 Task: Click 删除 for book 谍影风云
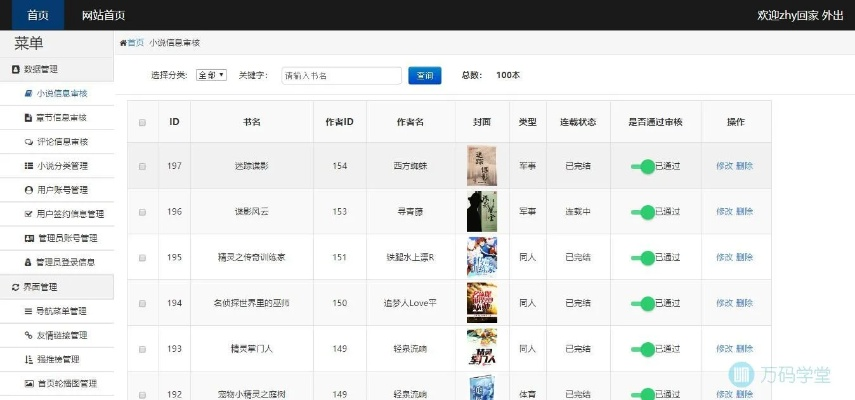coord(744,211)
